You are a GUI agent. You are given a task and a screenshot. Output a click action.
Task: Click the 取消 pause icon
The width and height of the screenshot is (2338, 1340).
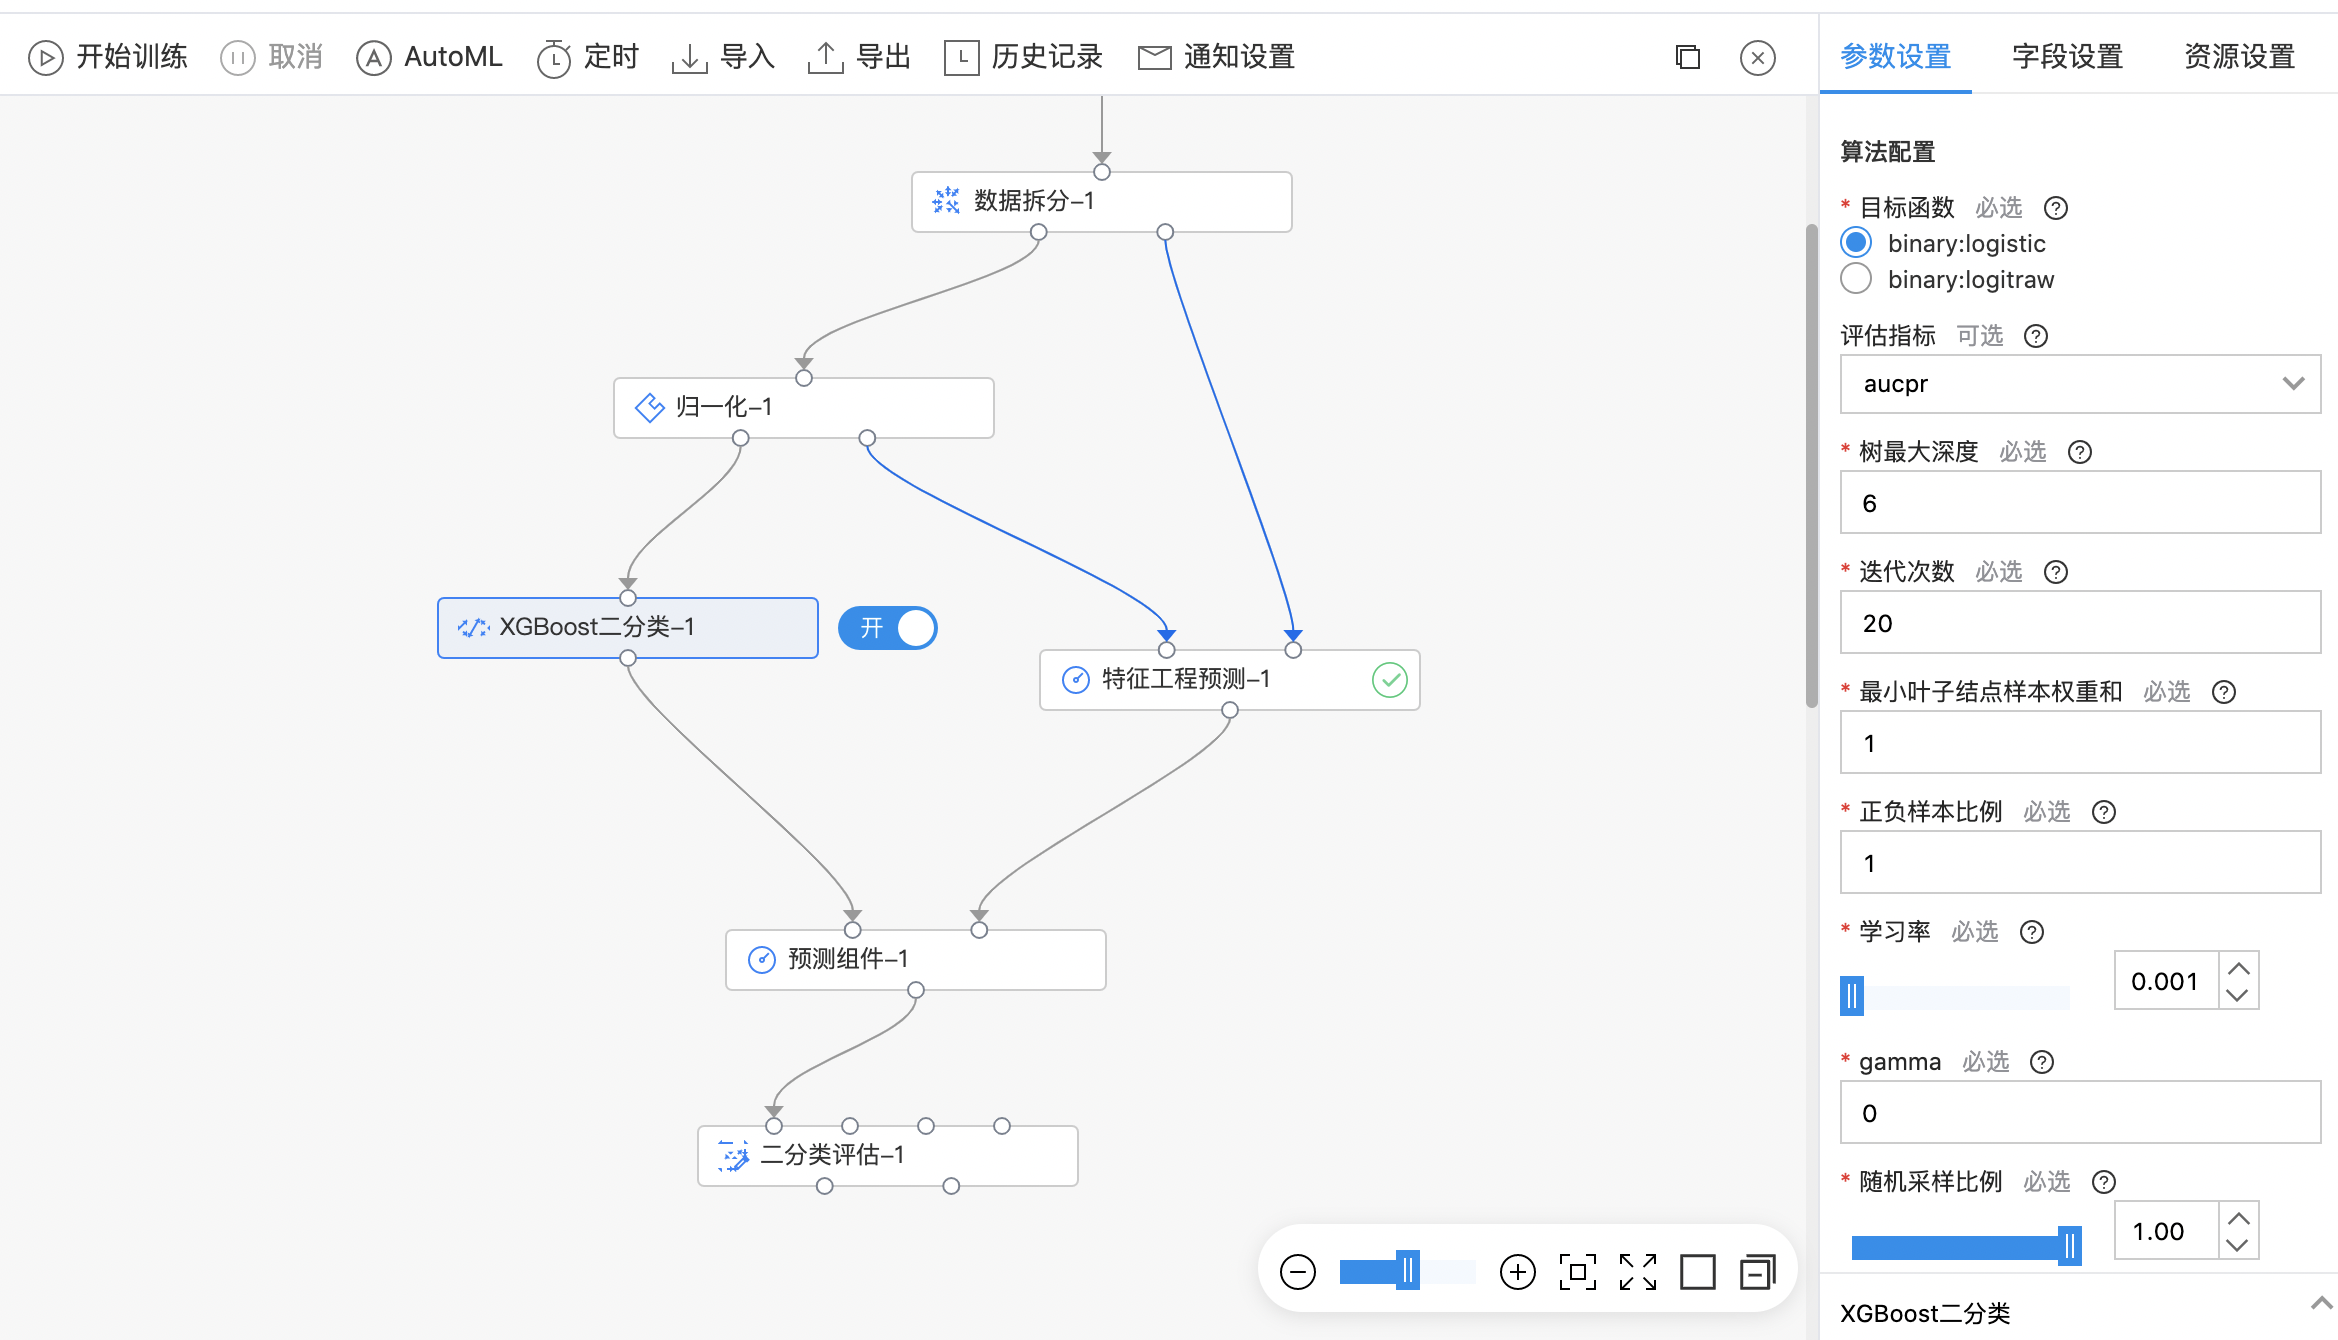[237, 58]
